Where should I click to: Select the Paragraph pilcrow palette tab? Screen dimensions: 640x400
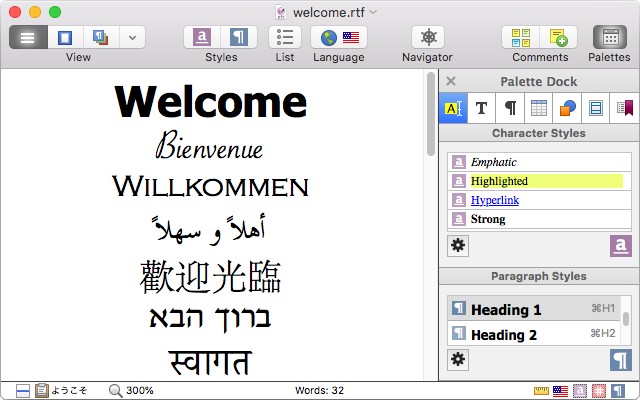(x=510, y=108)
